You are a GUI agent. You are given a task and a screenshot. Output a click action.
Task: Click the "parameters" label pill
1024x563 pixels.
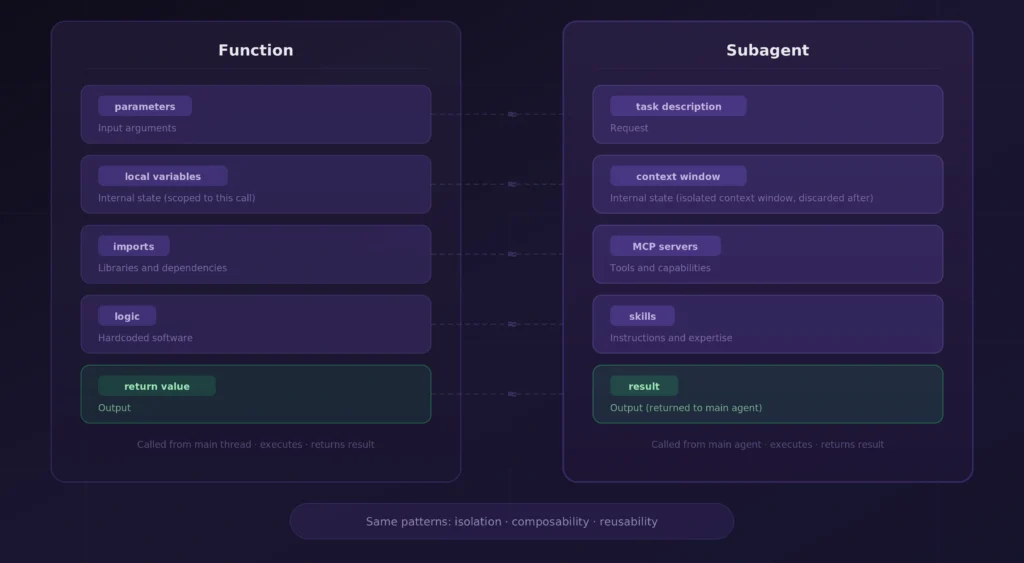(144, 106)
